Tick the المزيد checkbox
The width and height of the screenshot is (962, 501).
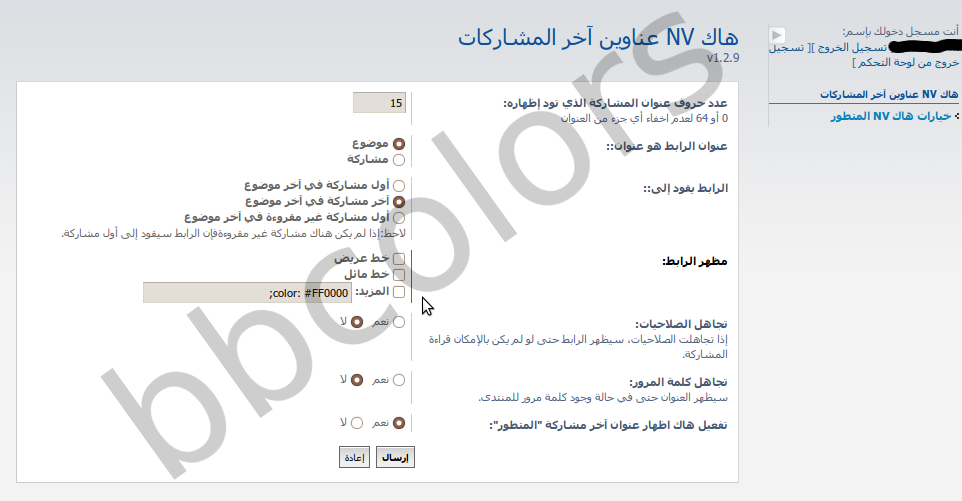point(399,292)
